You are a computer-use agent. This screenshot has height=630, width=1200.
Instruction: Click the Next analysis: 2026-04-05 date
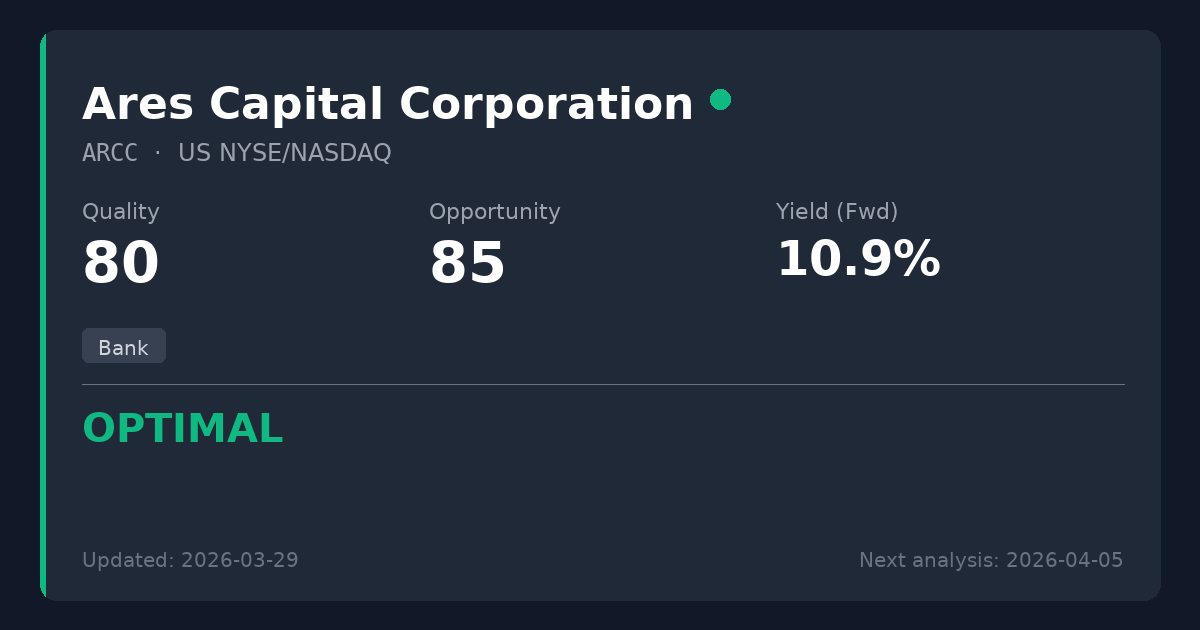(990, 560)
